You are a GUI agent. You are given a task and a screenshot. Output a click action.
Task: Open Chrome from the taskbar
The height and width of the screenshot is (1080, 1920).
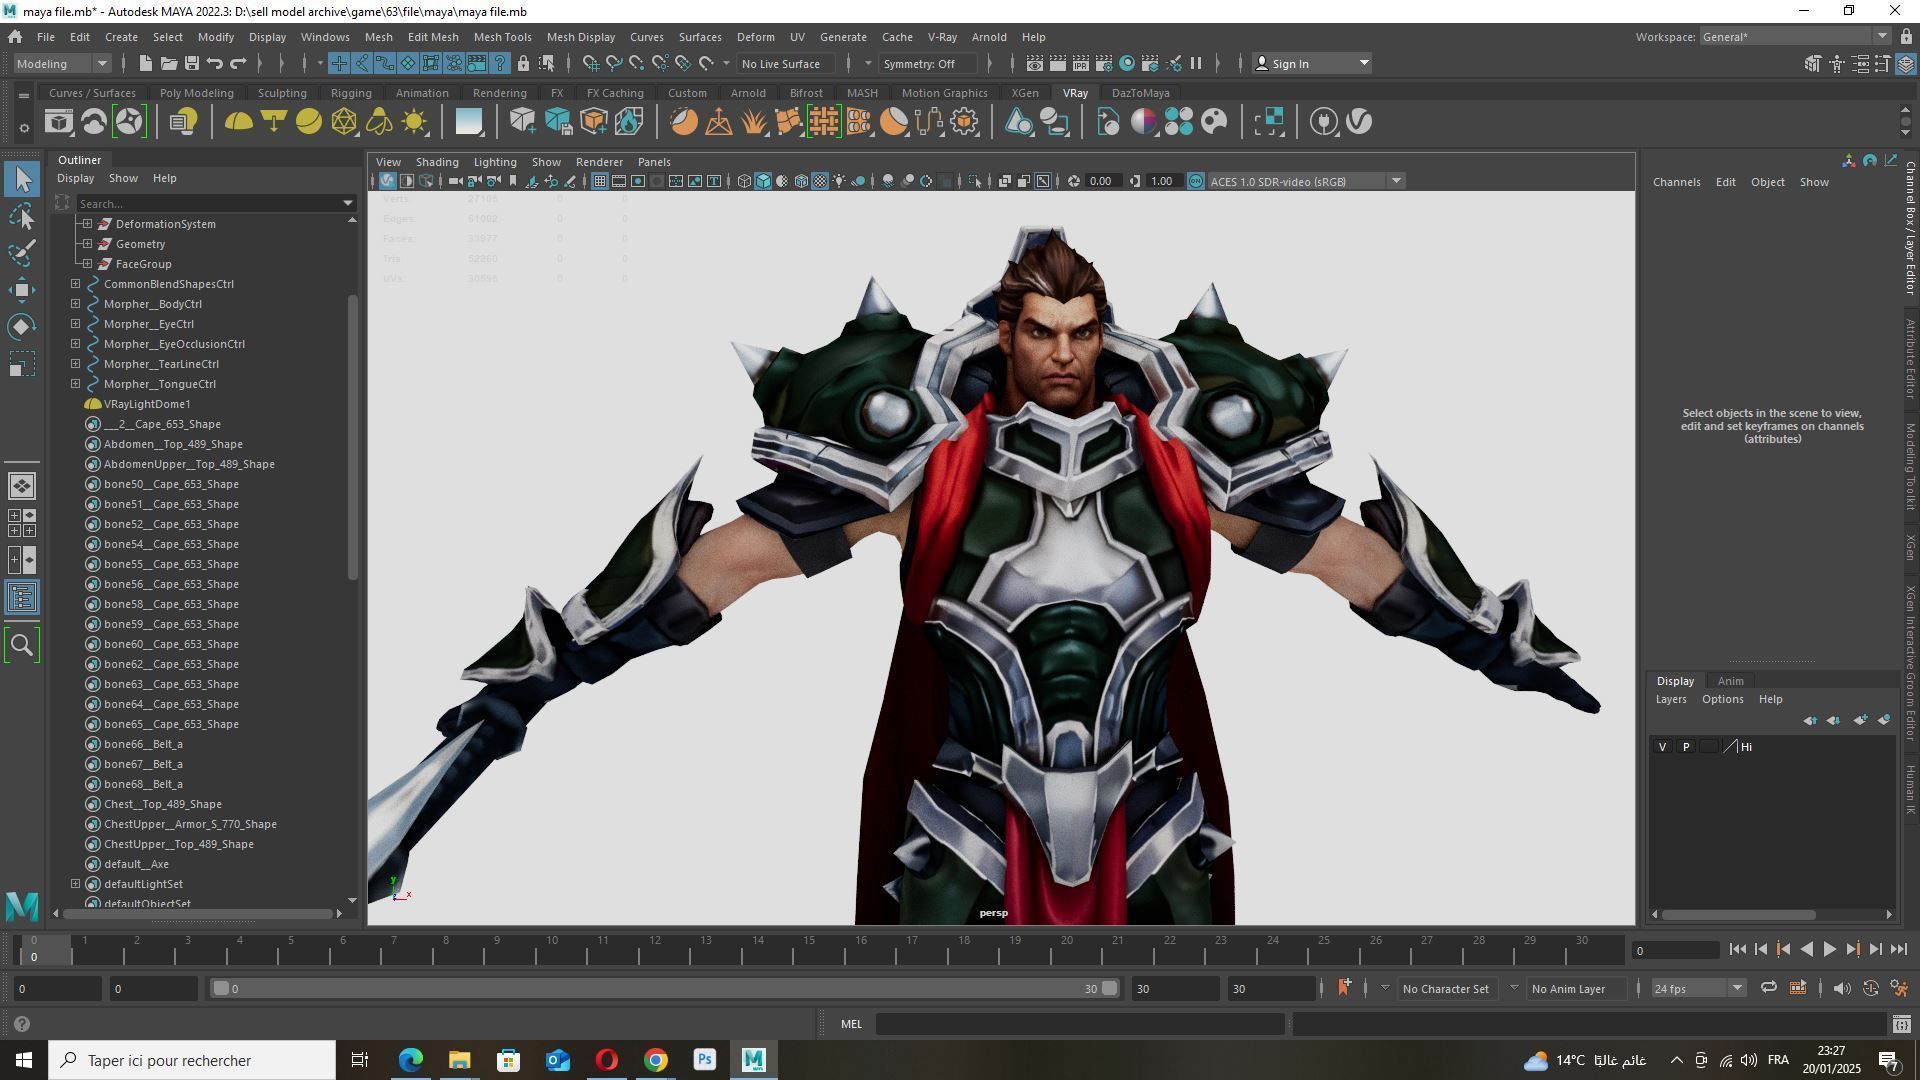[x=656, y=1060]
